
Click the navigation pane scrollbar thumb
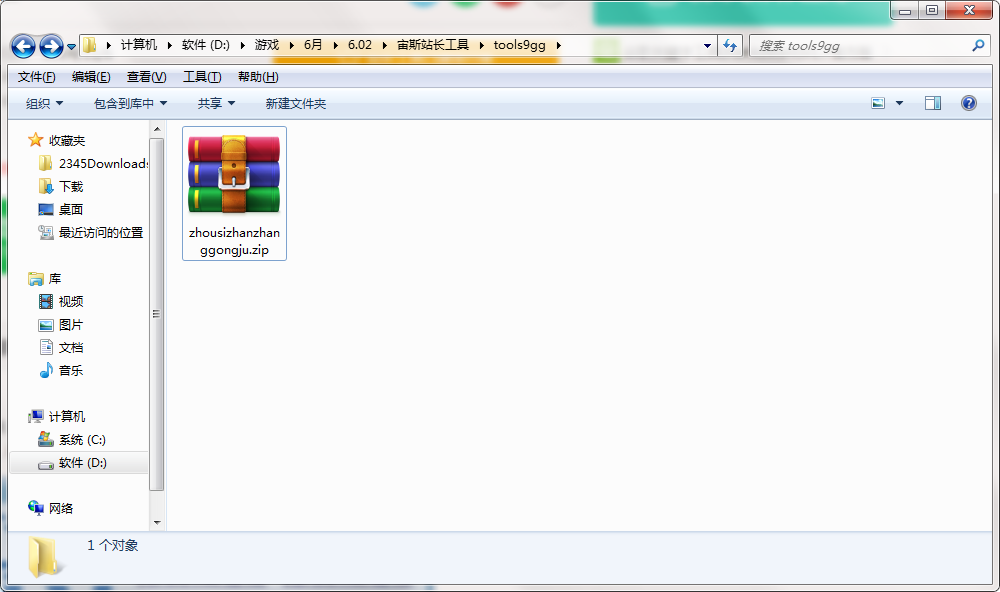[157, 314]
